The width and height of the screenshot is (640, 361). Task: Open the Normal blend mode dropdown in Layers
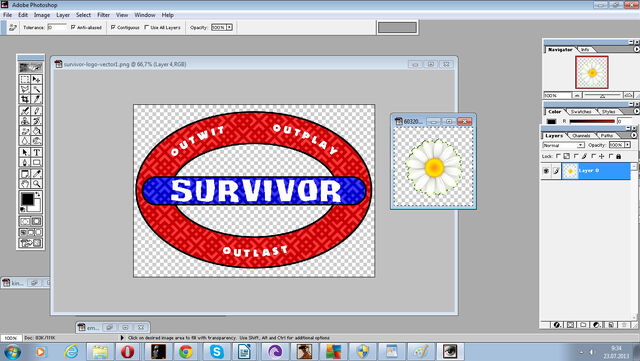[x=563, y=145]
